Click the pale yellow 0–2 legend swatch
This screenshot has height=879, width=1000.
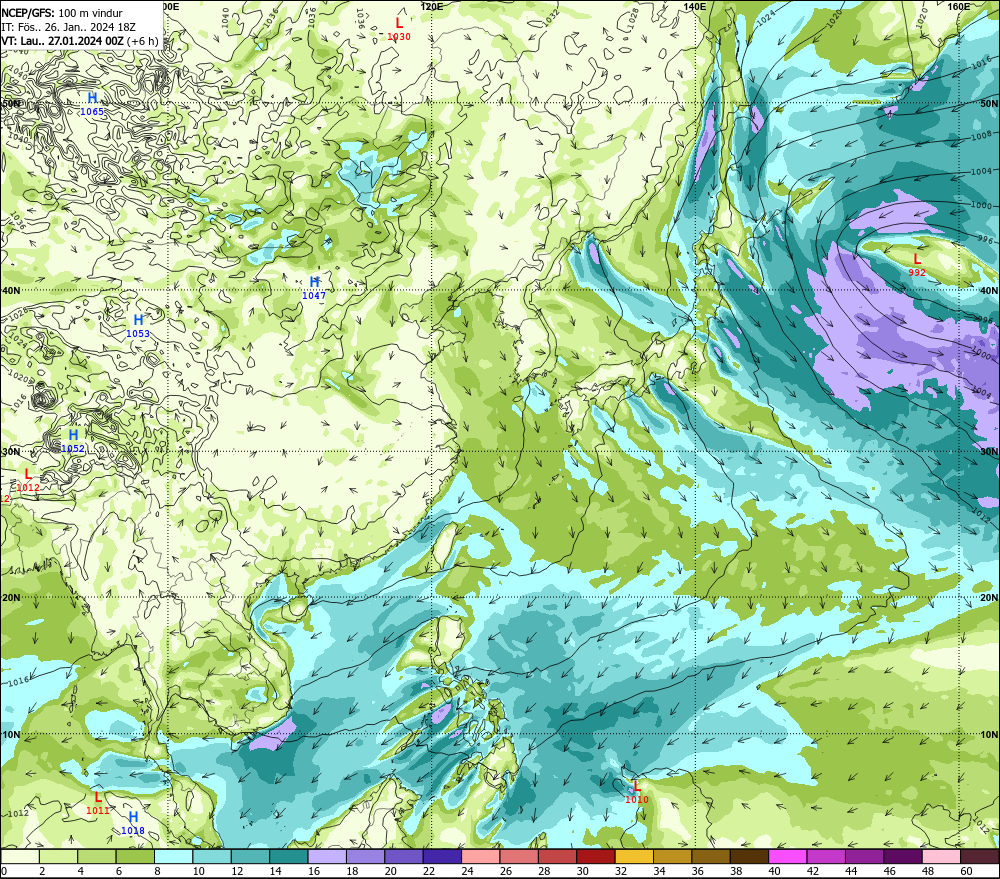point(20,856)
